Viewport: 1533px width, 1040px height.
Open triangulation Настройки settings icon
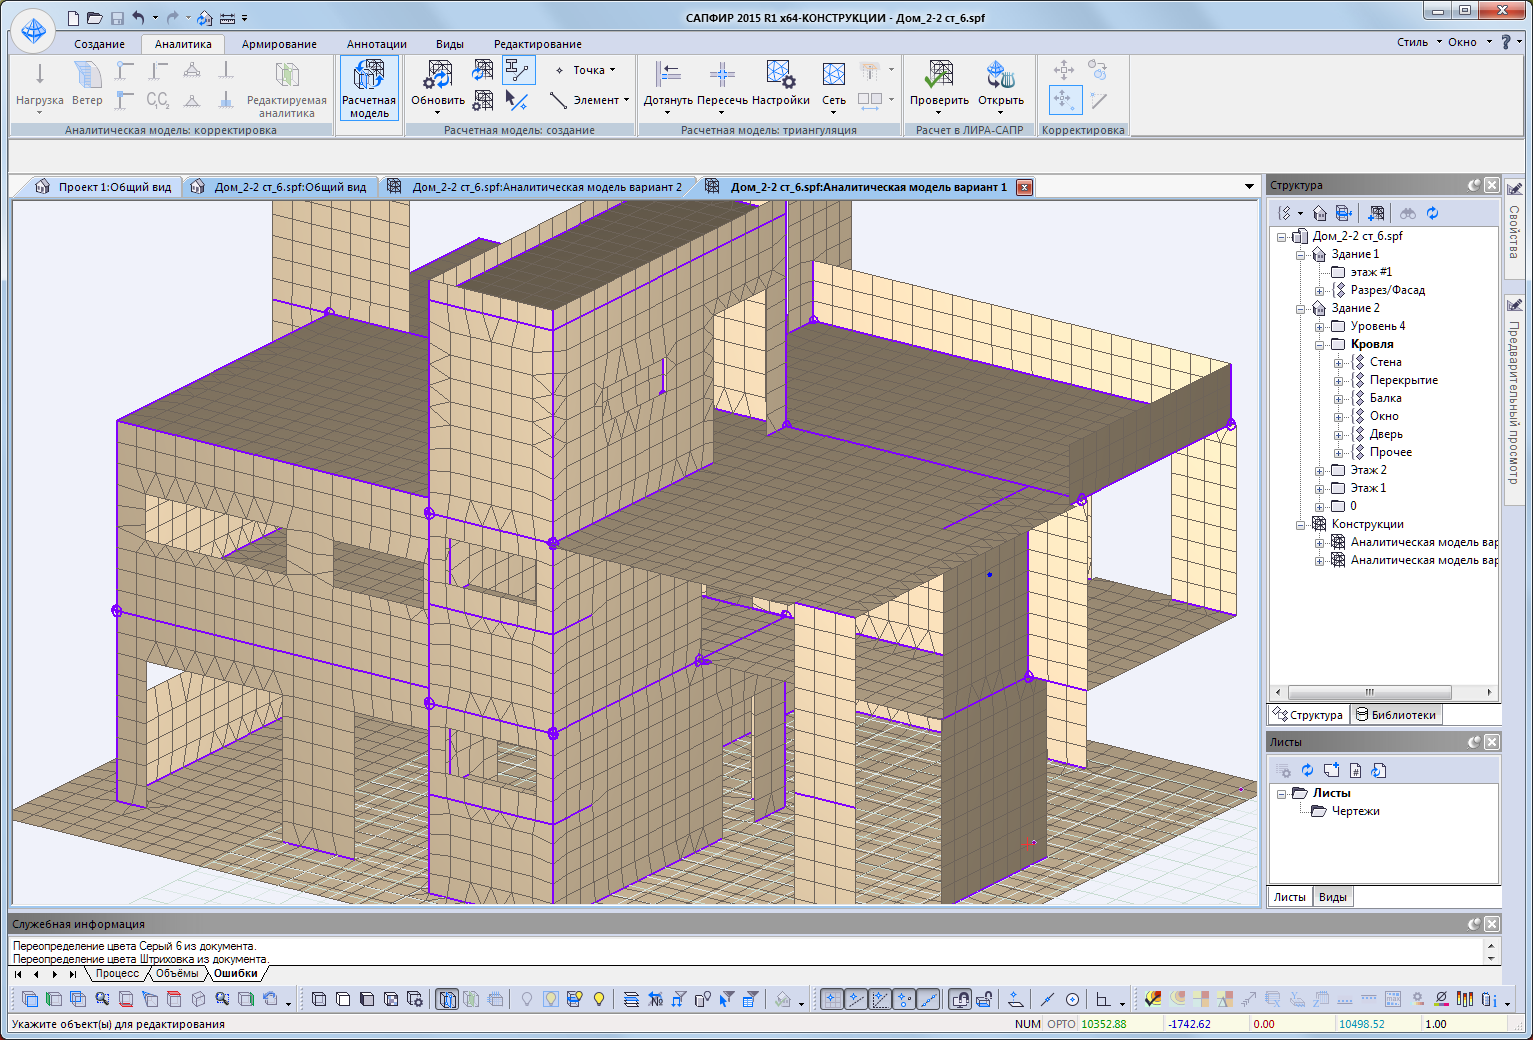tap(780, 75)
